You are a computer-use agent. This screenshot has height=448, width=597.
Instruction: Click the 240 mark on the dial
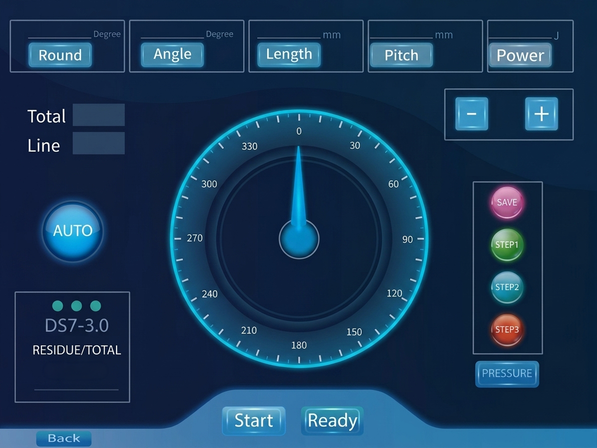[x=209, y=294]
